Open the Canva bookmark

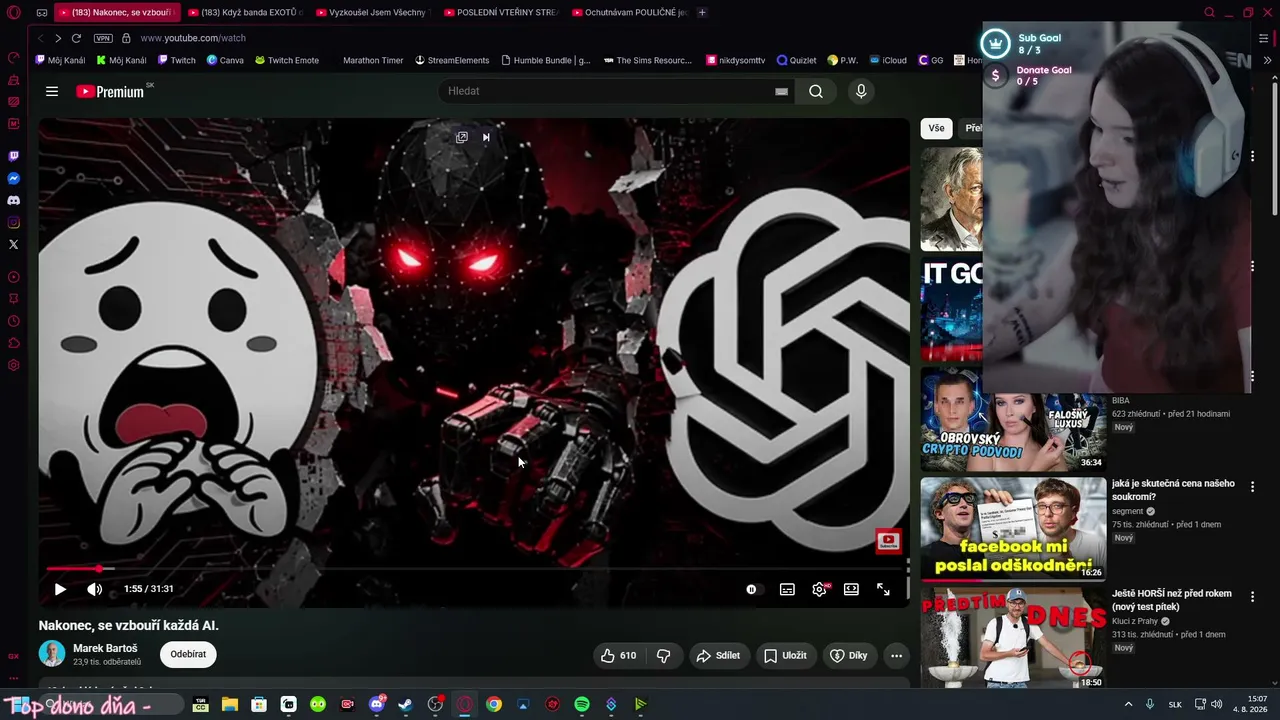(225, 60)
